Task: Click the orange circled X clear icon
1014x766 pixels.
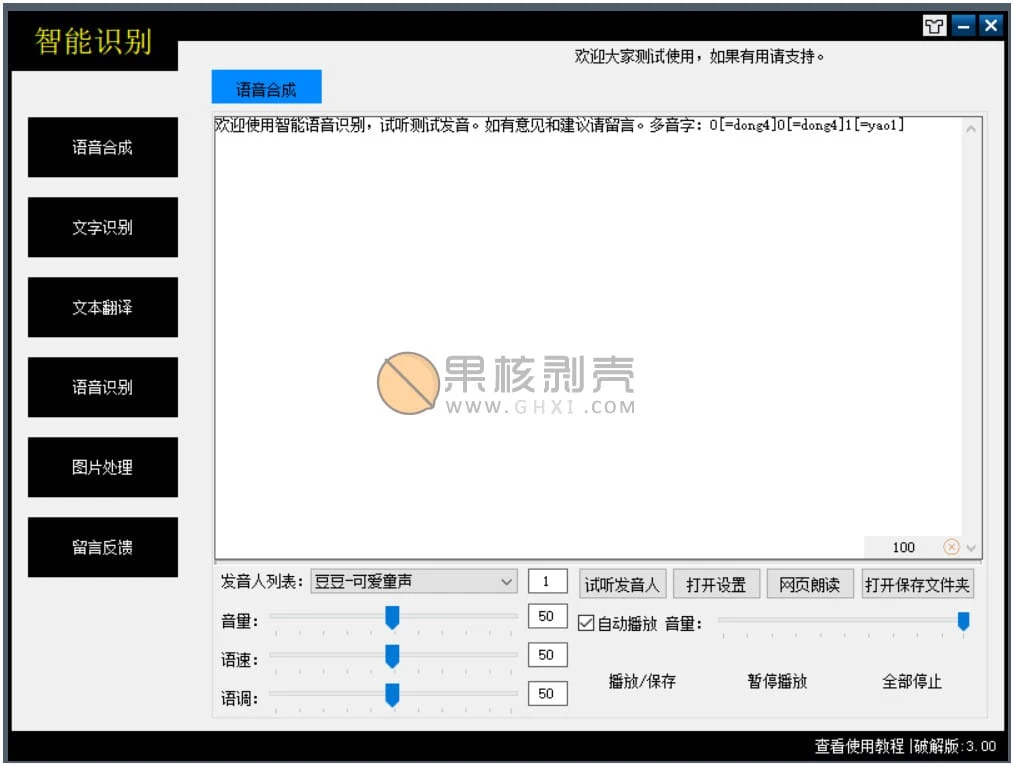Action: click(951, 547)
